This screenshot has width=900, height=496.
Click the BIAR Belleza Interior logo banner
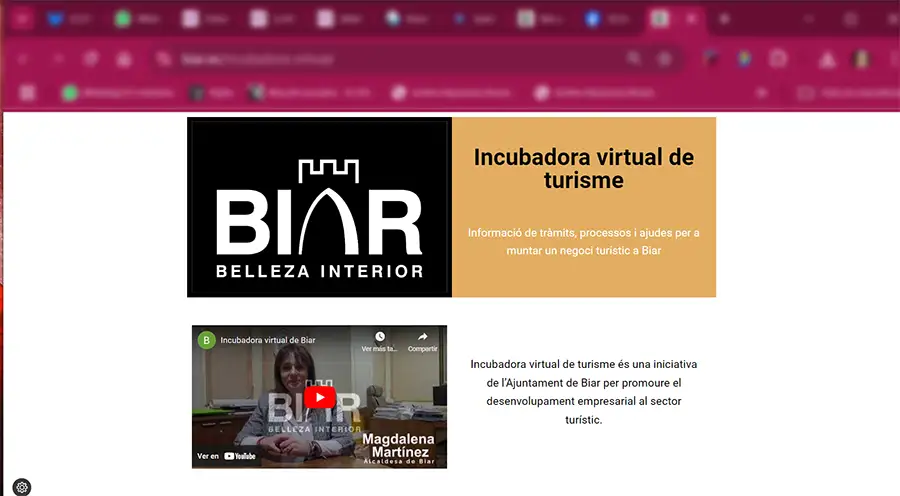pos(319,207)
